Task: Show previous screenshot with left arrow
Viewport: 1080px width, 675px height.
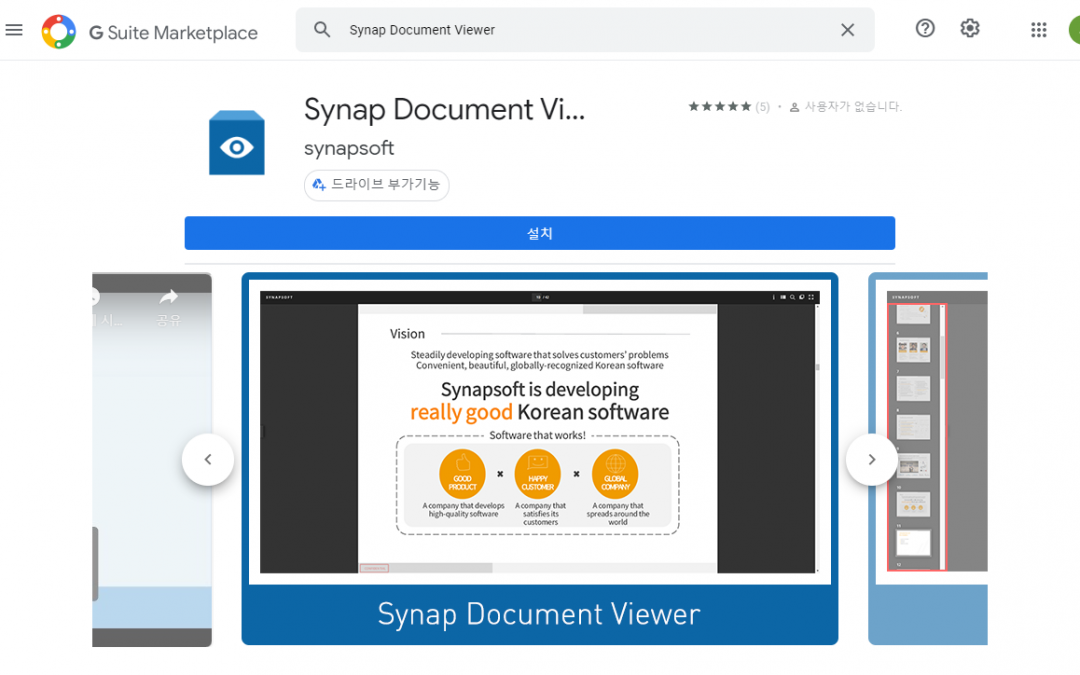Action: click(x=208, y=459)
